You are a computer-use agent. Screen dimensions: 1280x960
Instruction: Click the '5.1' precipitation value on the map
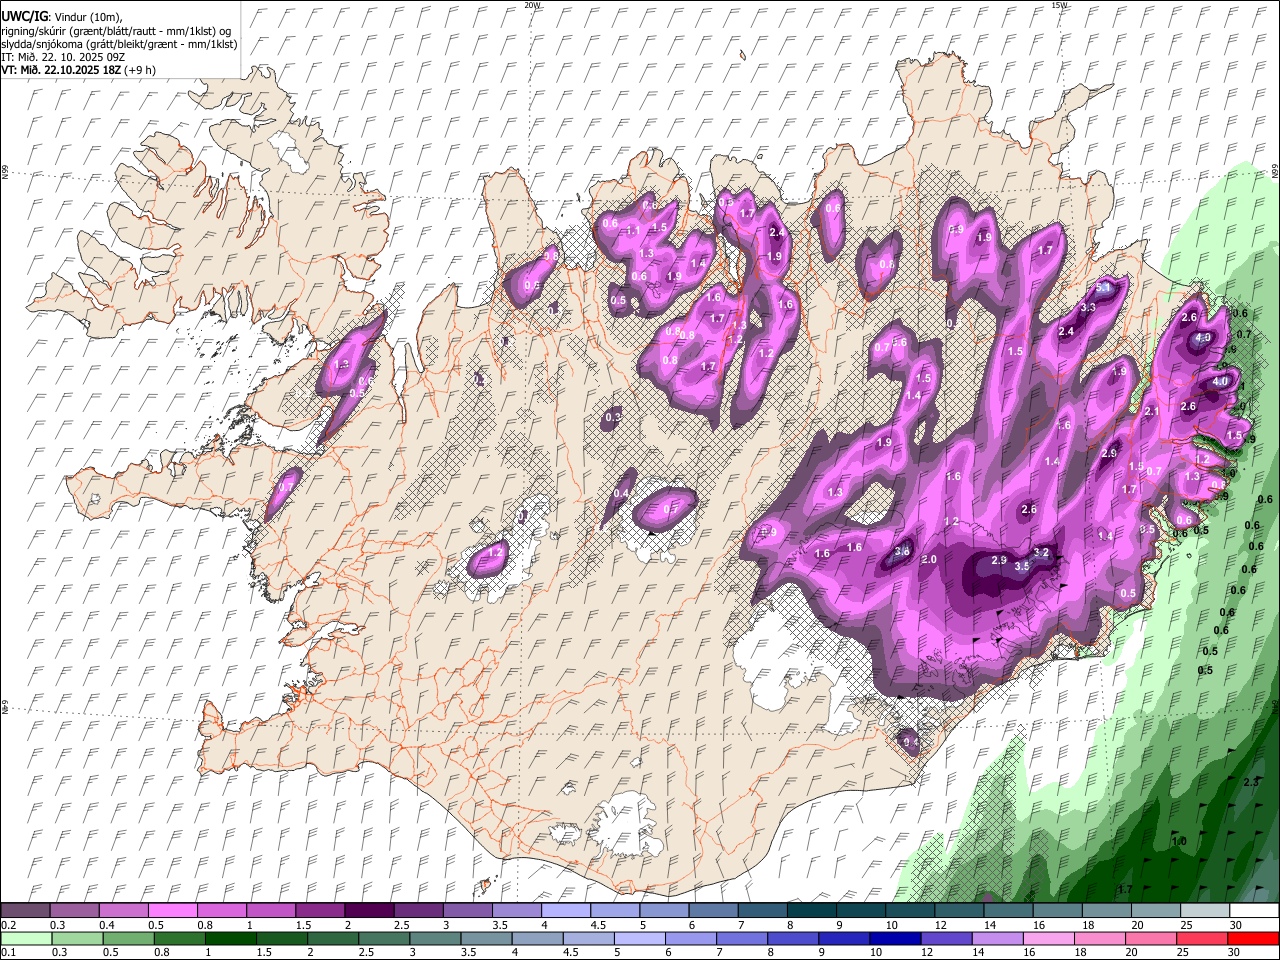(1104, 287)
